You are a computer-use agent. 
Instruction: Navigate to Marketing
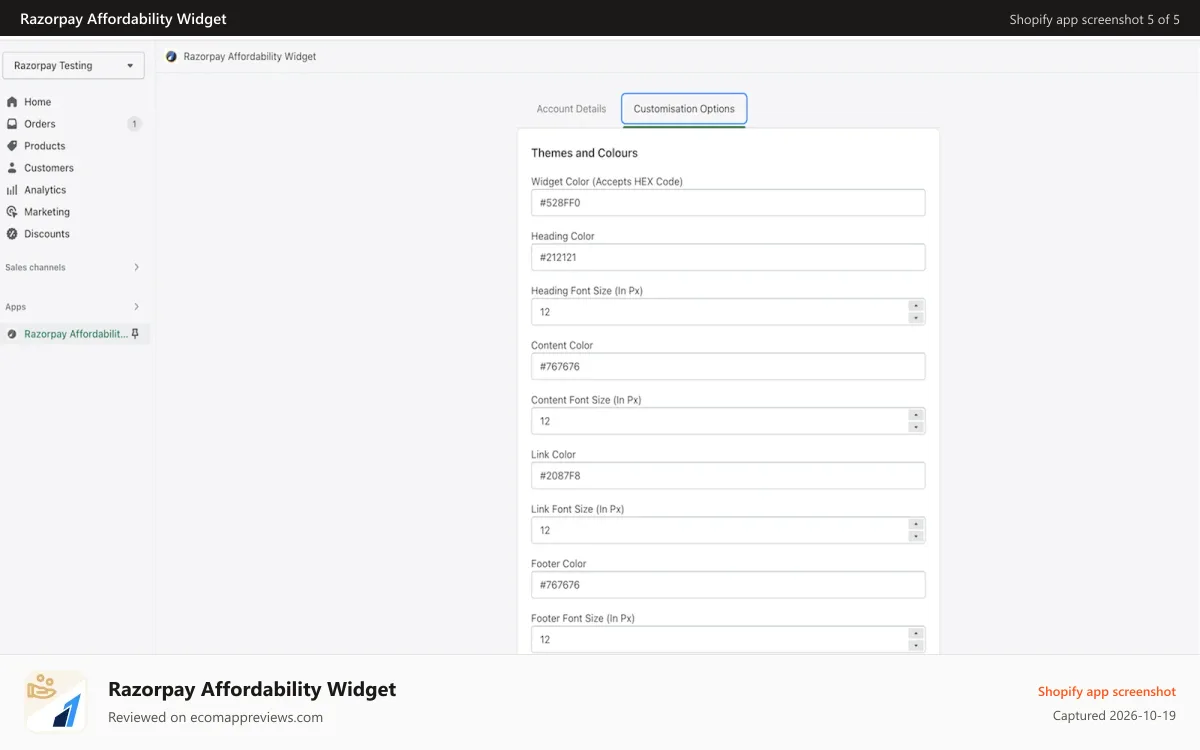[47, 212]
